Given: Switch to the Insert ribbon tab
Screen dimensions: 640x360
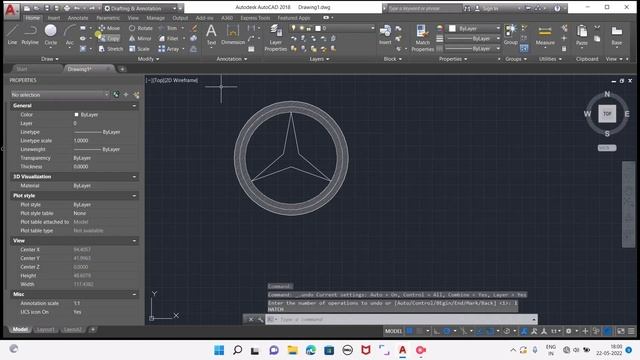Looking at the screenshot, I should pyautogui.click(x=53, y=18).
